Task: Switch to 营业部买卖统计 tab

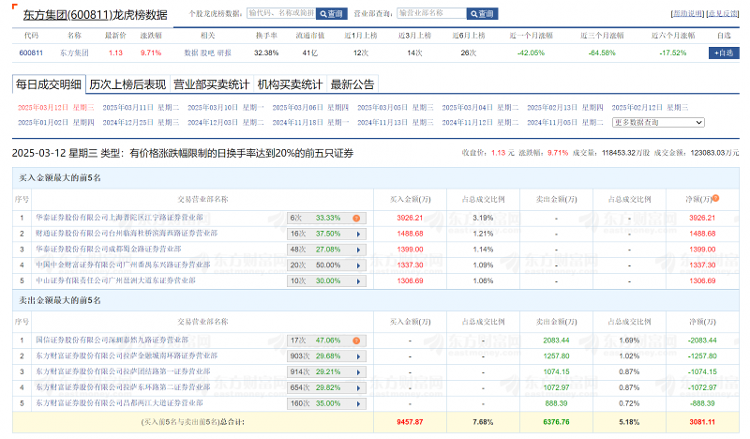Action: (x=211, y=84)
